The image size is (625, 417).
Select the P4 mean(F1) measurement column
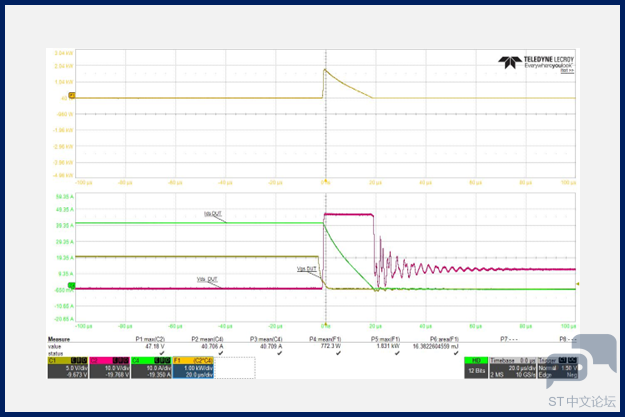(x=325, y=339)
